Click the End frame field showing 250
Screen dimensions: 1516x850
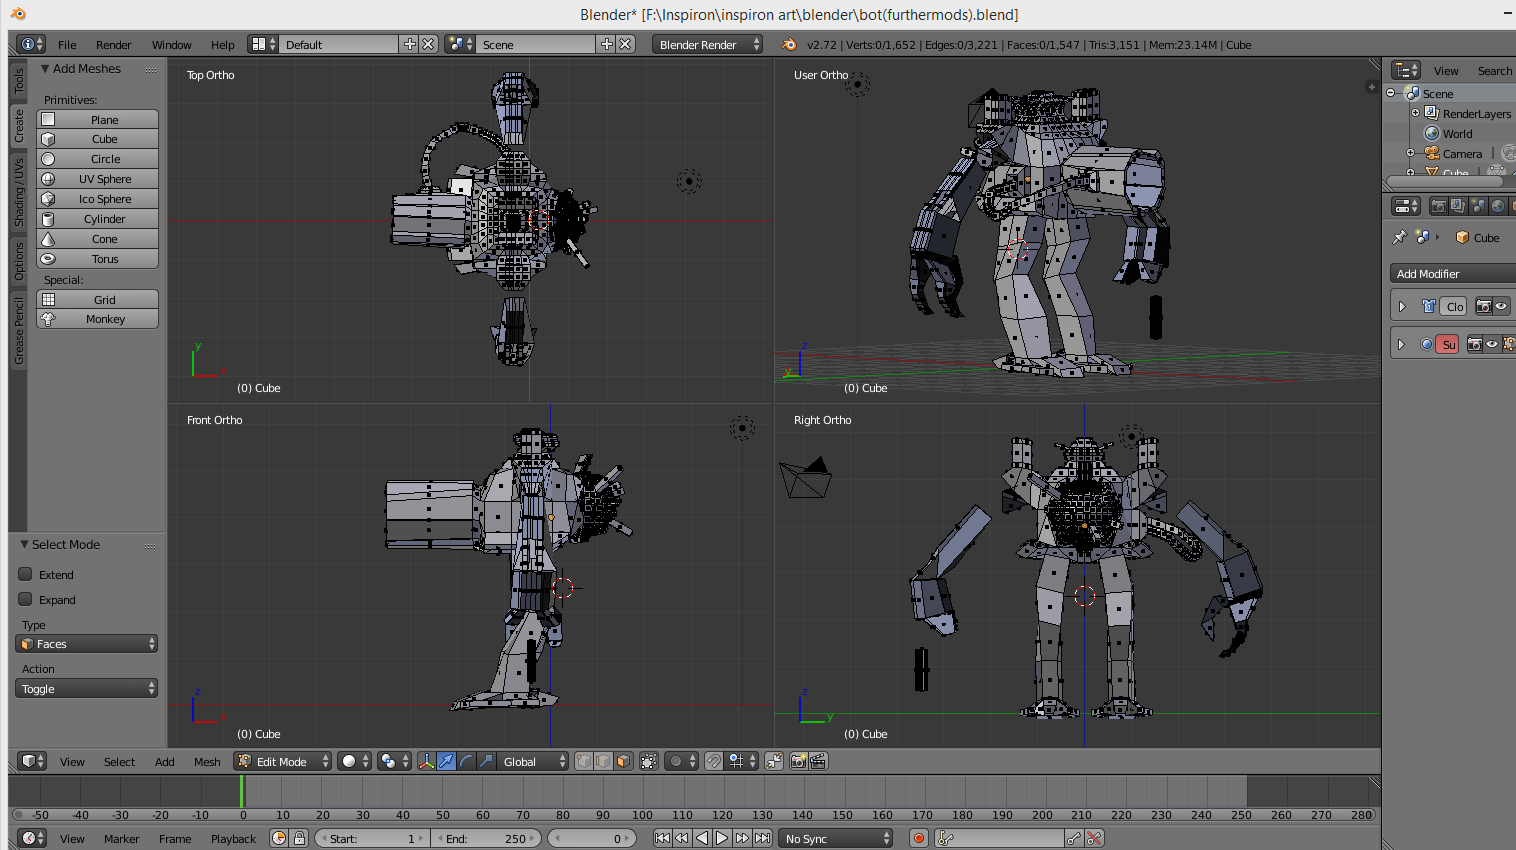point(487,839)
